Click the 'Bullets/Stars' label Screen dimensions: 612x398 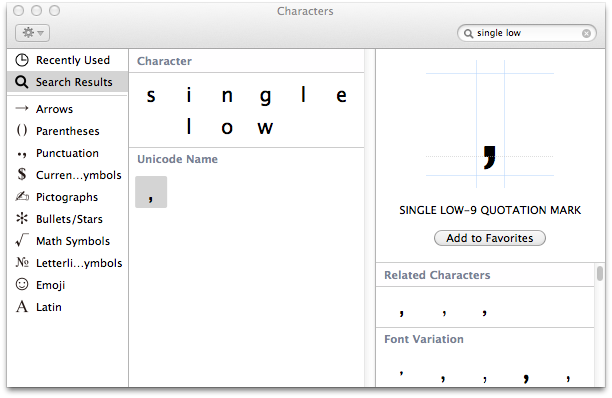pos(69,219)
